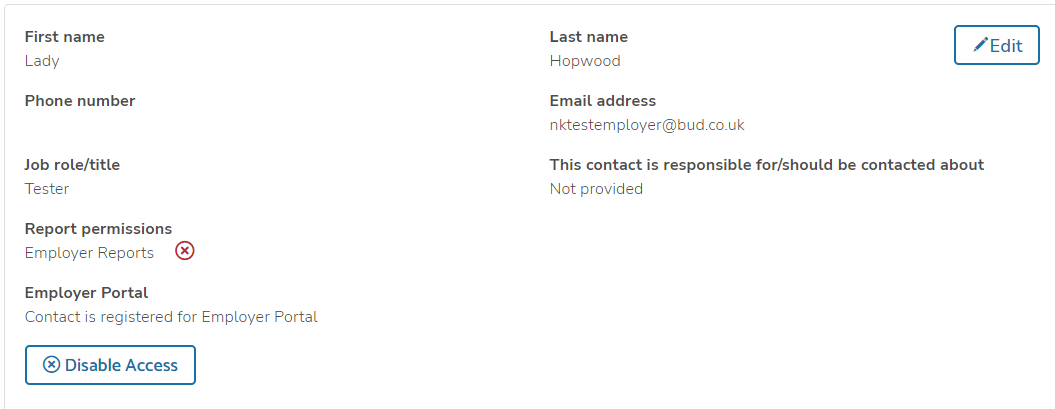Click the Employer Portal registration status text
Viewport: 1055px width, 409px height.
coord(171,317)
